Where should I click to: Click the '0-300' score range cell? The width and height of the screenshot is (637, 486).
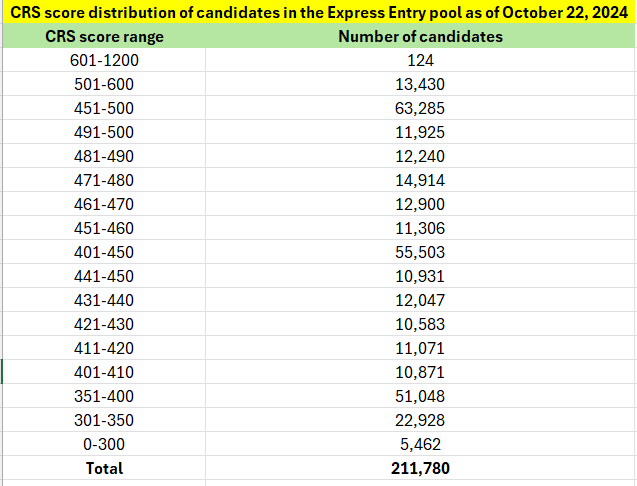(x=104, y=444)
